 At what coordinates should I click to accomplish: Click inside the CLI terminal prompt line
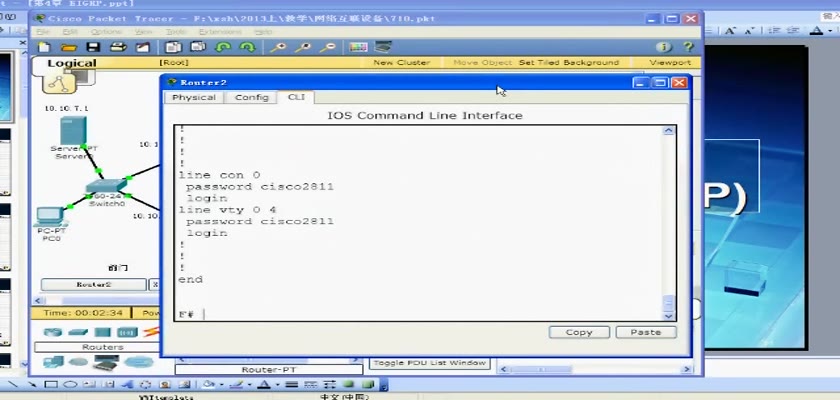[419, 314]
